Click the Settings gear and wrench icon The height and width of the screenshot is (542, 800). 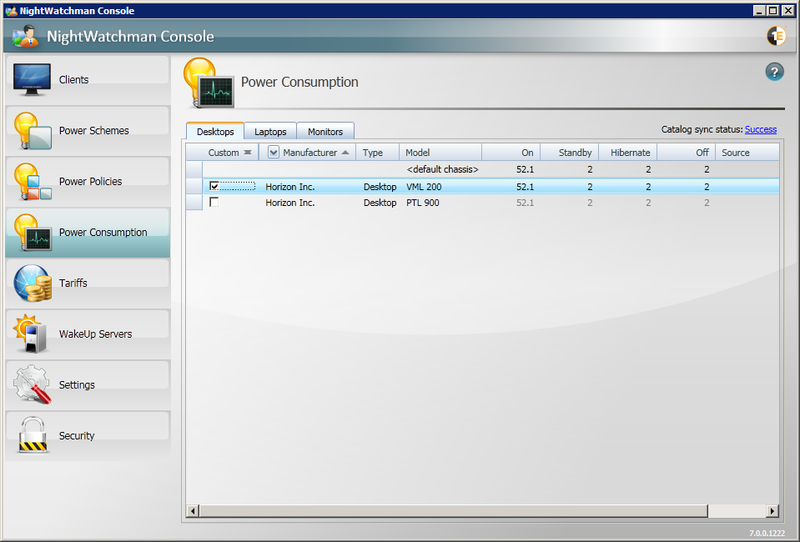[31, 385]
